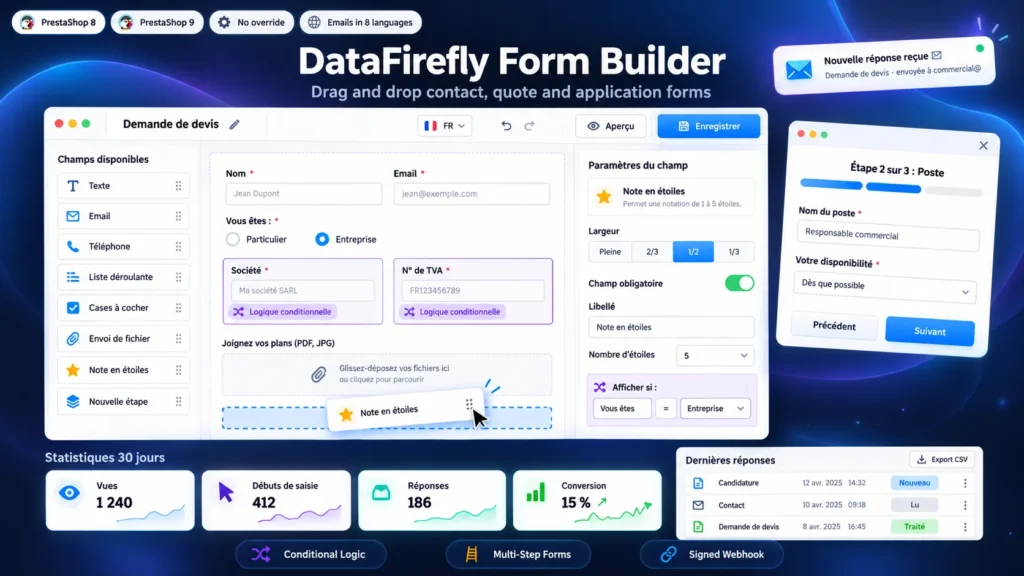Select the Particulier radio option
This screenshot has height=576, width=1024.
point(232,239)
